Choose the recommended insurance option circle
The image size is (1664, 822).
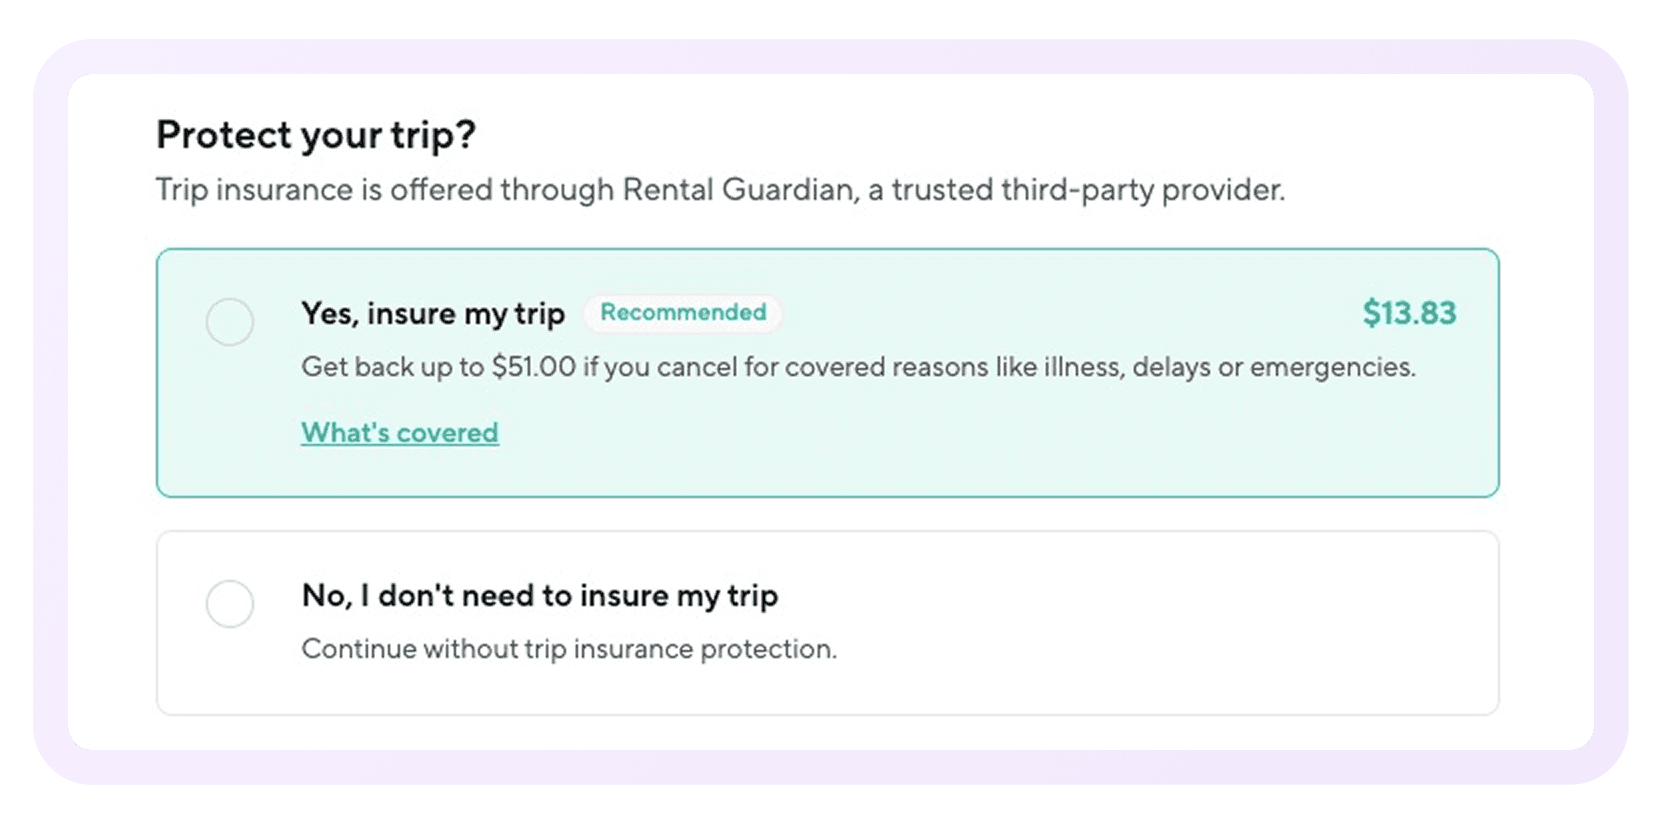[230, 322]
